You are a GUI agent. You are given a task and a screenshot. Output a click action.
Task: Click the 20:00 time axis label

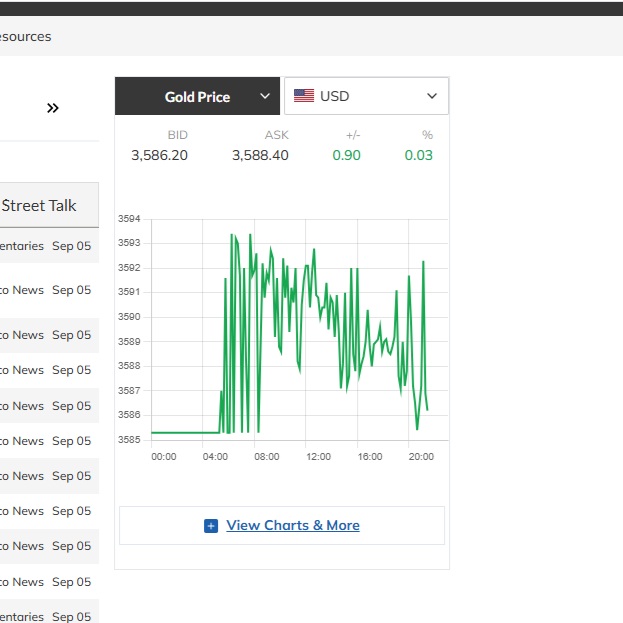coord(421,457)
